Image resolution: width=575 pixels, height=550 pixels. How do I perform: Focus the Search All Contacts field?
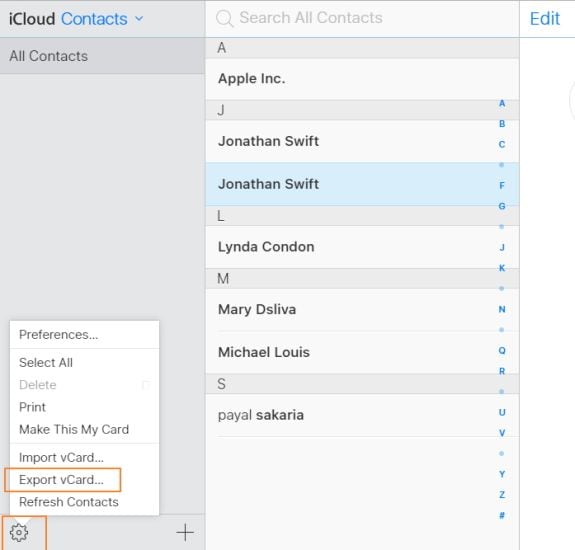[x=362, y=18]
